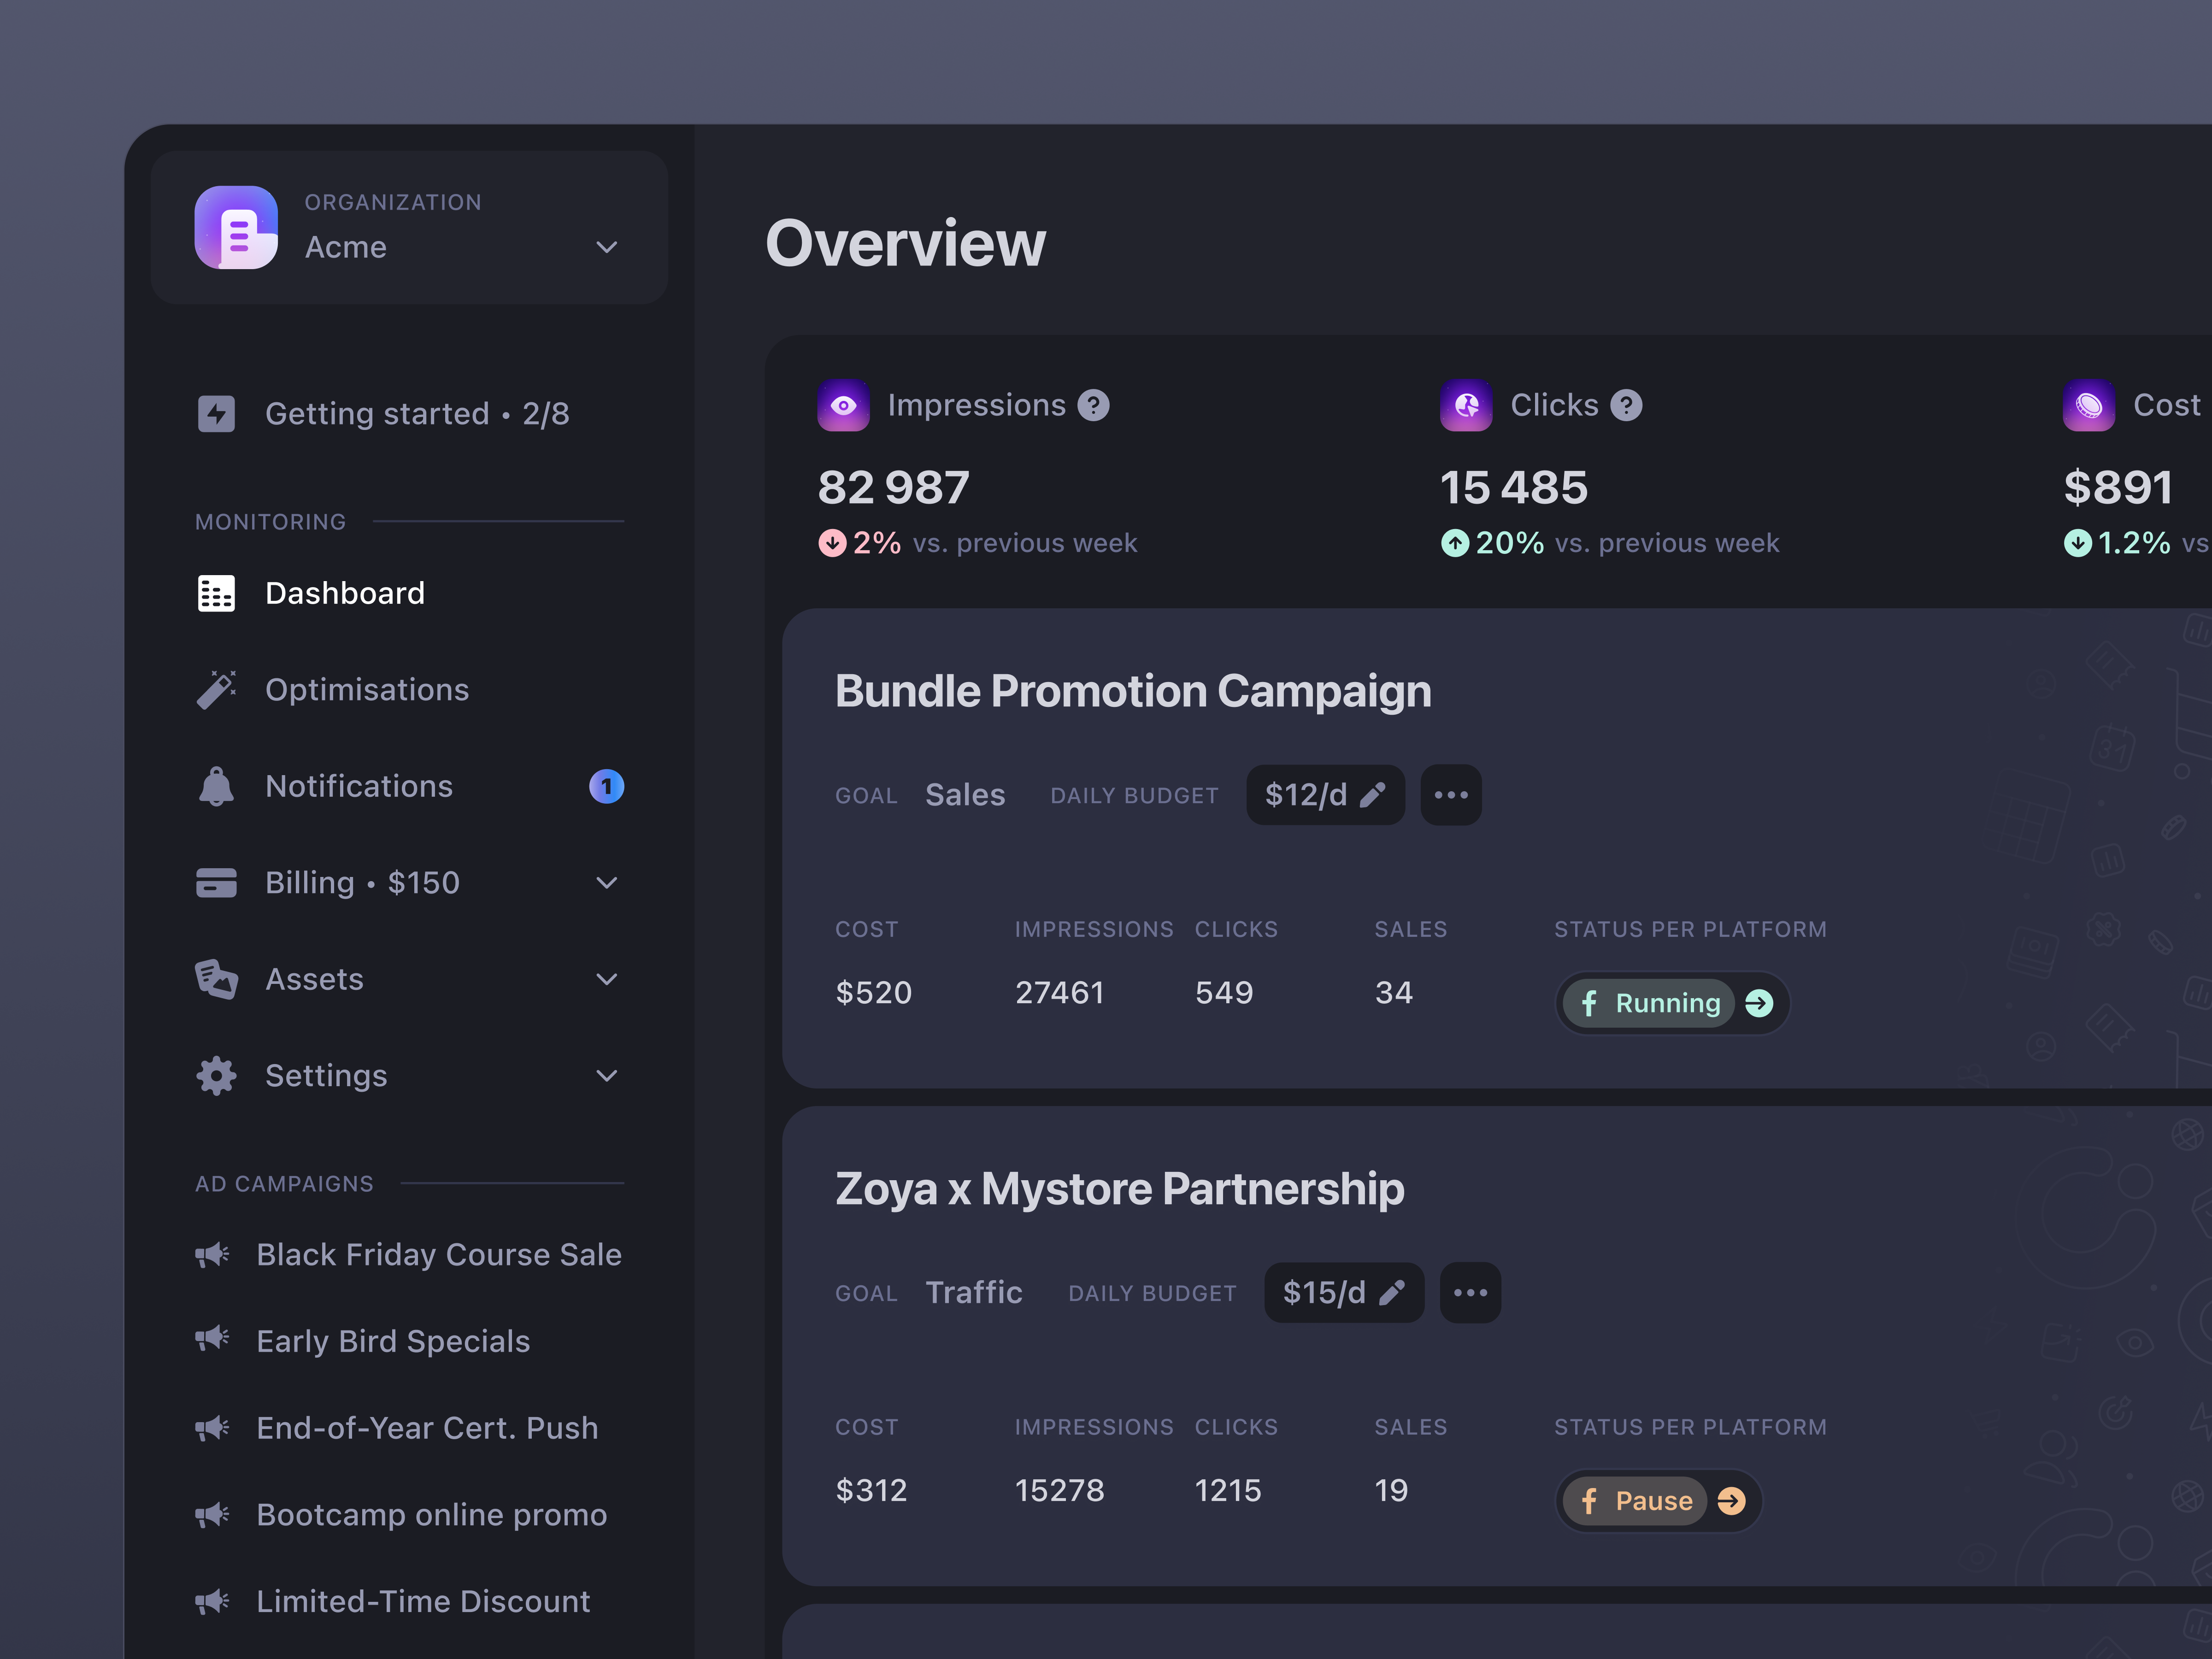Open the Early Bird Specials campaign
Screen dimensions: 2212x1659
[x=393, y=1341]
